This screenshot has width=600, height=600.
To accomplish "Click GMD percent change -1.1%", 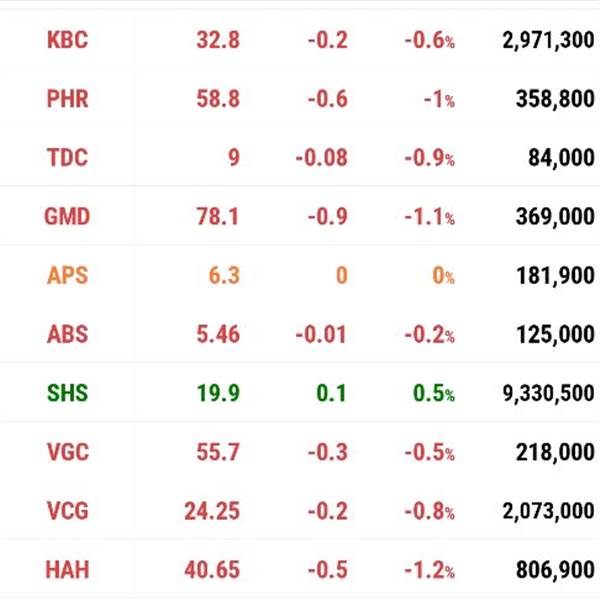I will (430, 217).
